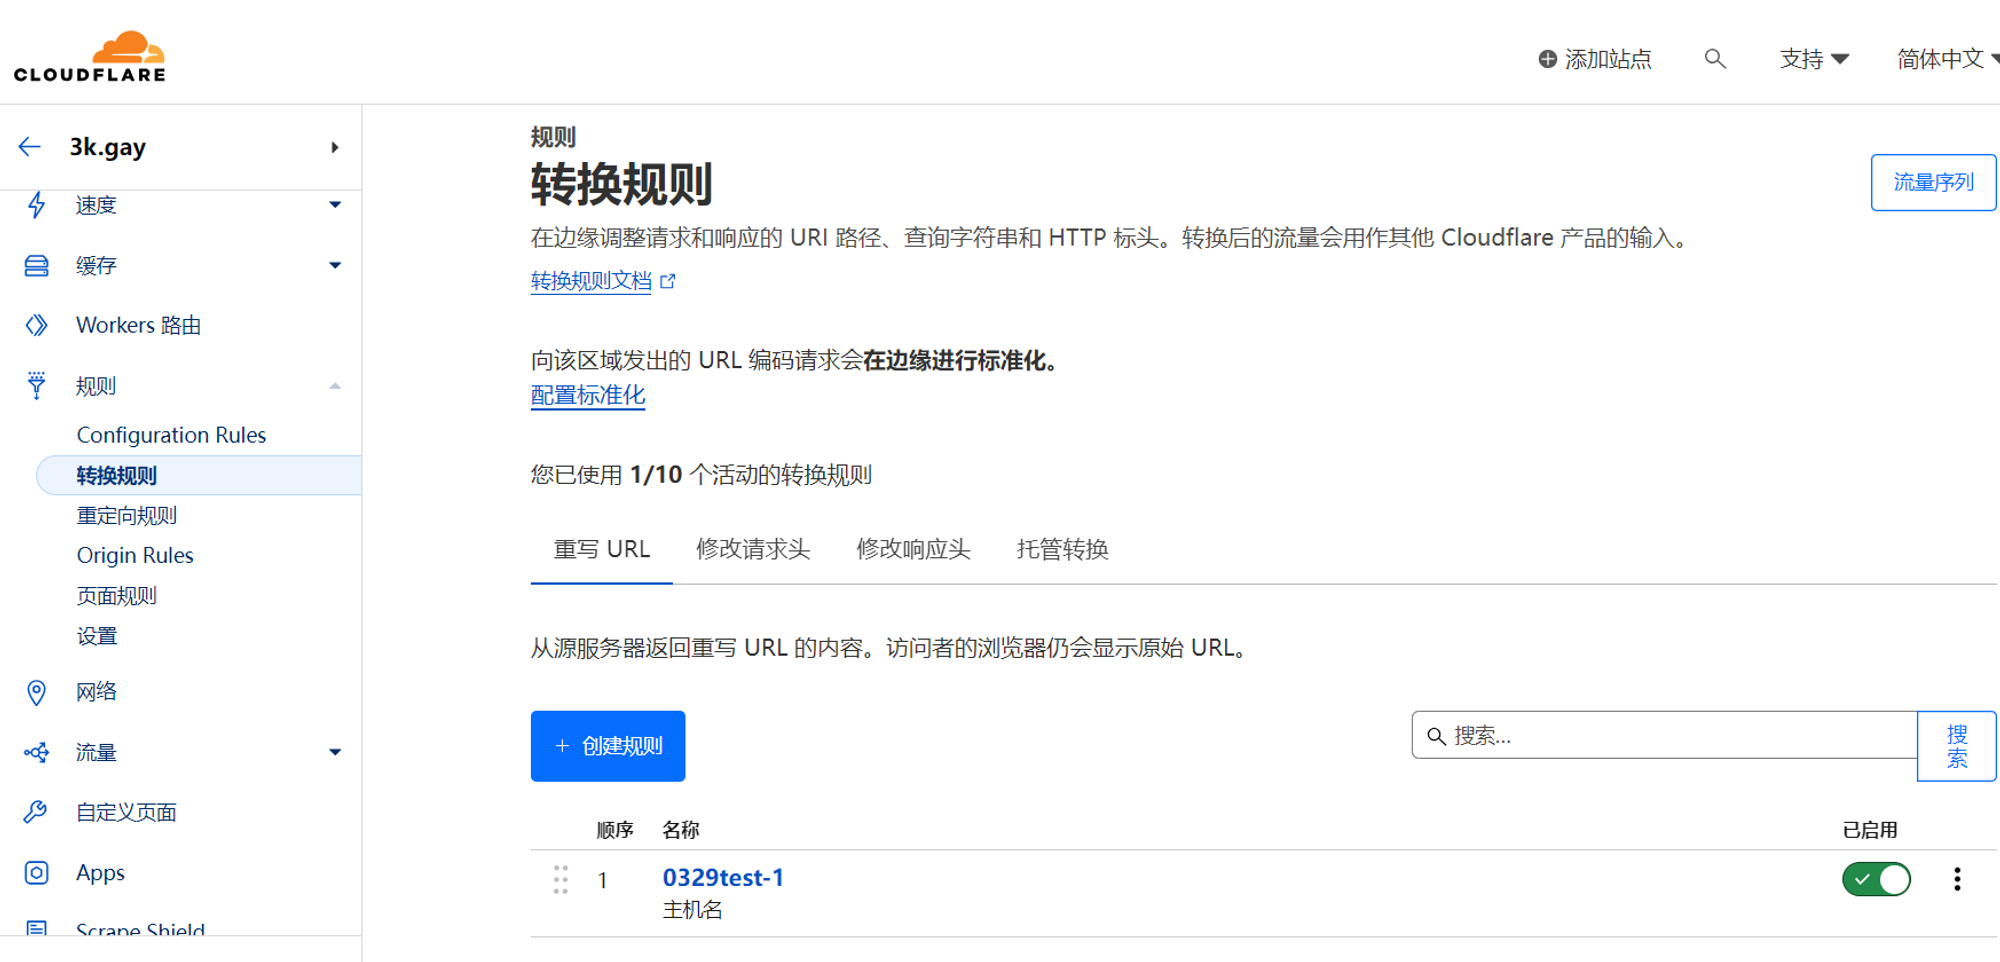Click the Apps square icon

(x=37, y=873)
